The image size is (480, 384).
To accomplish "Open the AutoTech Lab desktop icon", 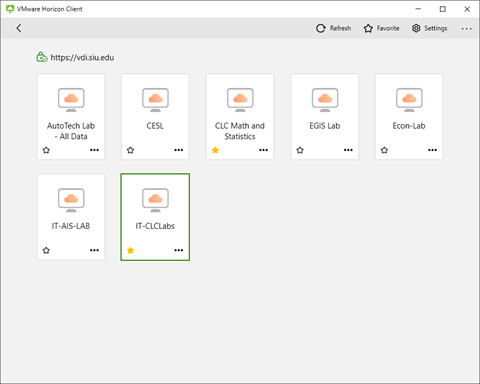I will click(71, 99).
